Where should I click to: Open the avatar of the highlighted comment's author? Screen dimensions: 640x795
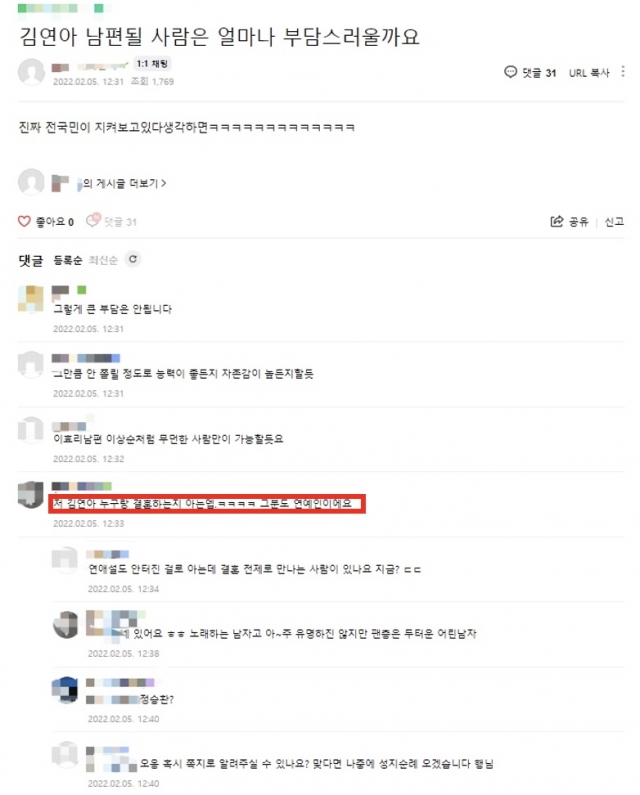pos(30,494)
